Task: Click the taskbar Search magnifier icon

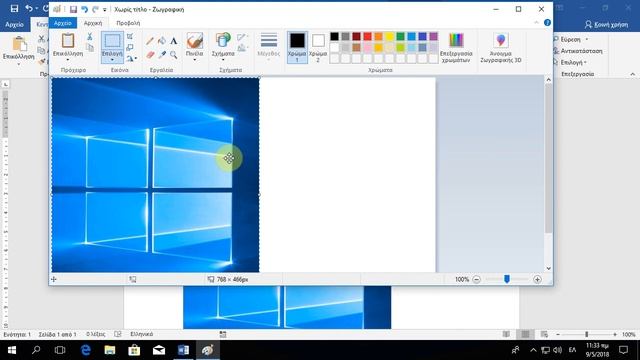Action: coord(36,350)
